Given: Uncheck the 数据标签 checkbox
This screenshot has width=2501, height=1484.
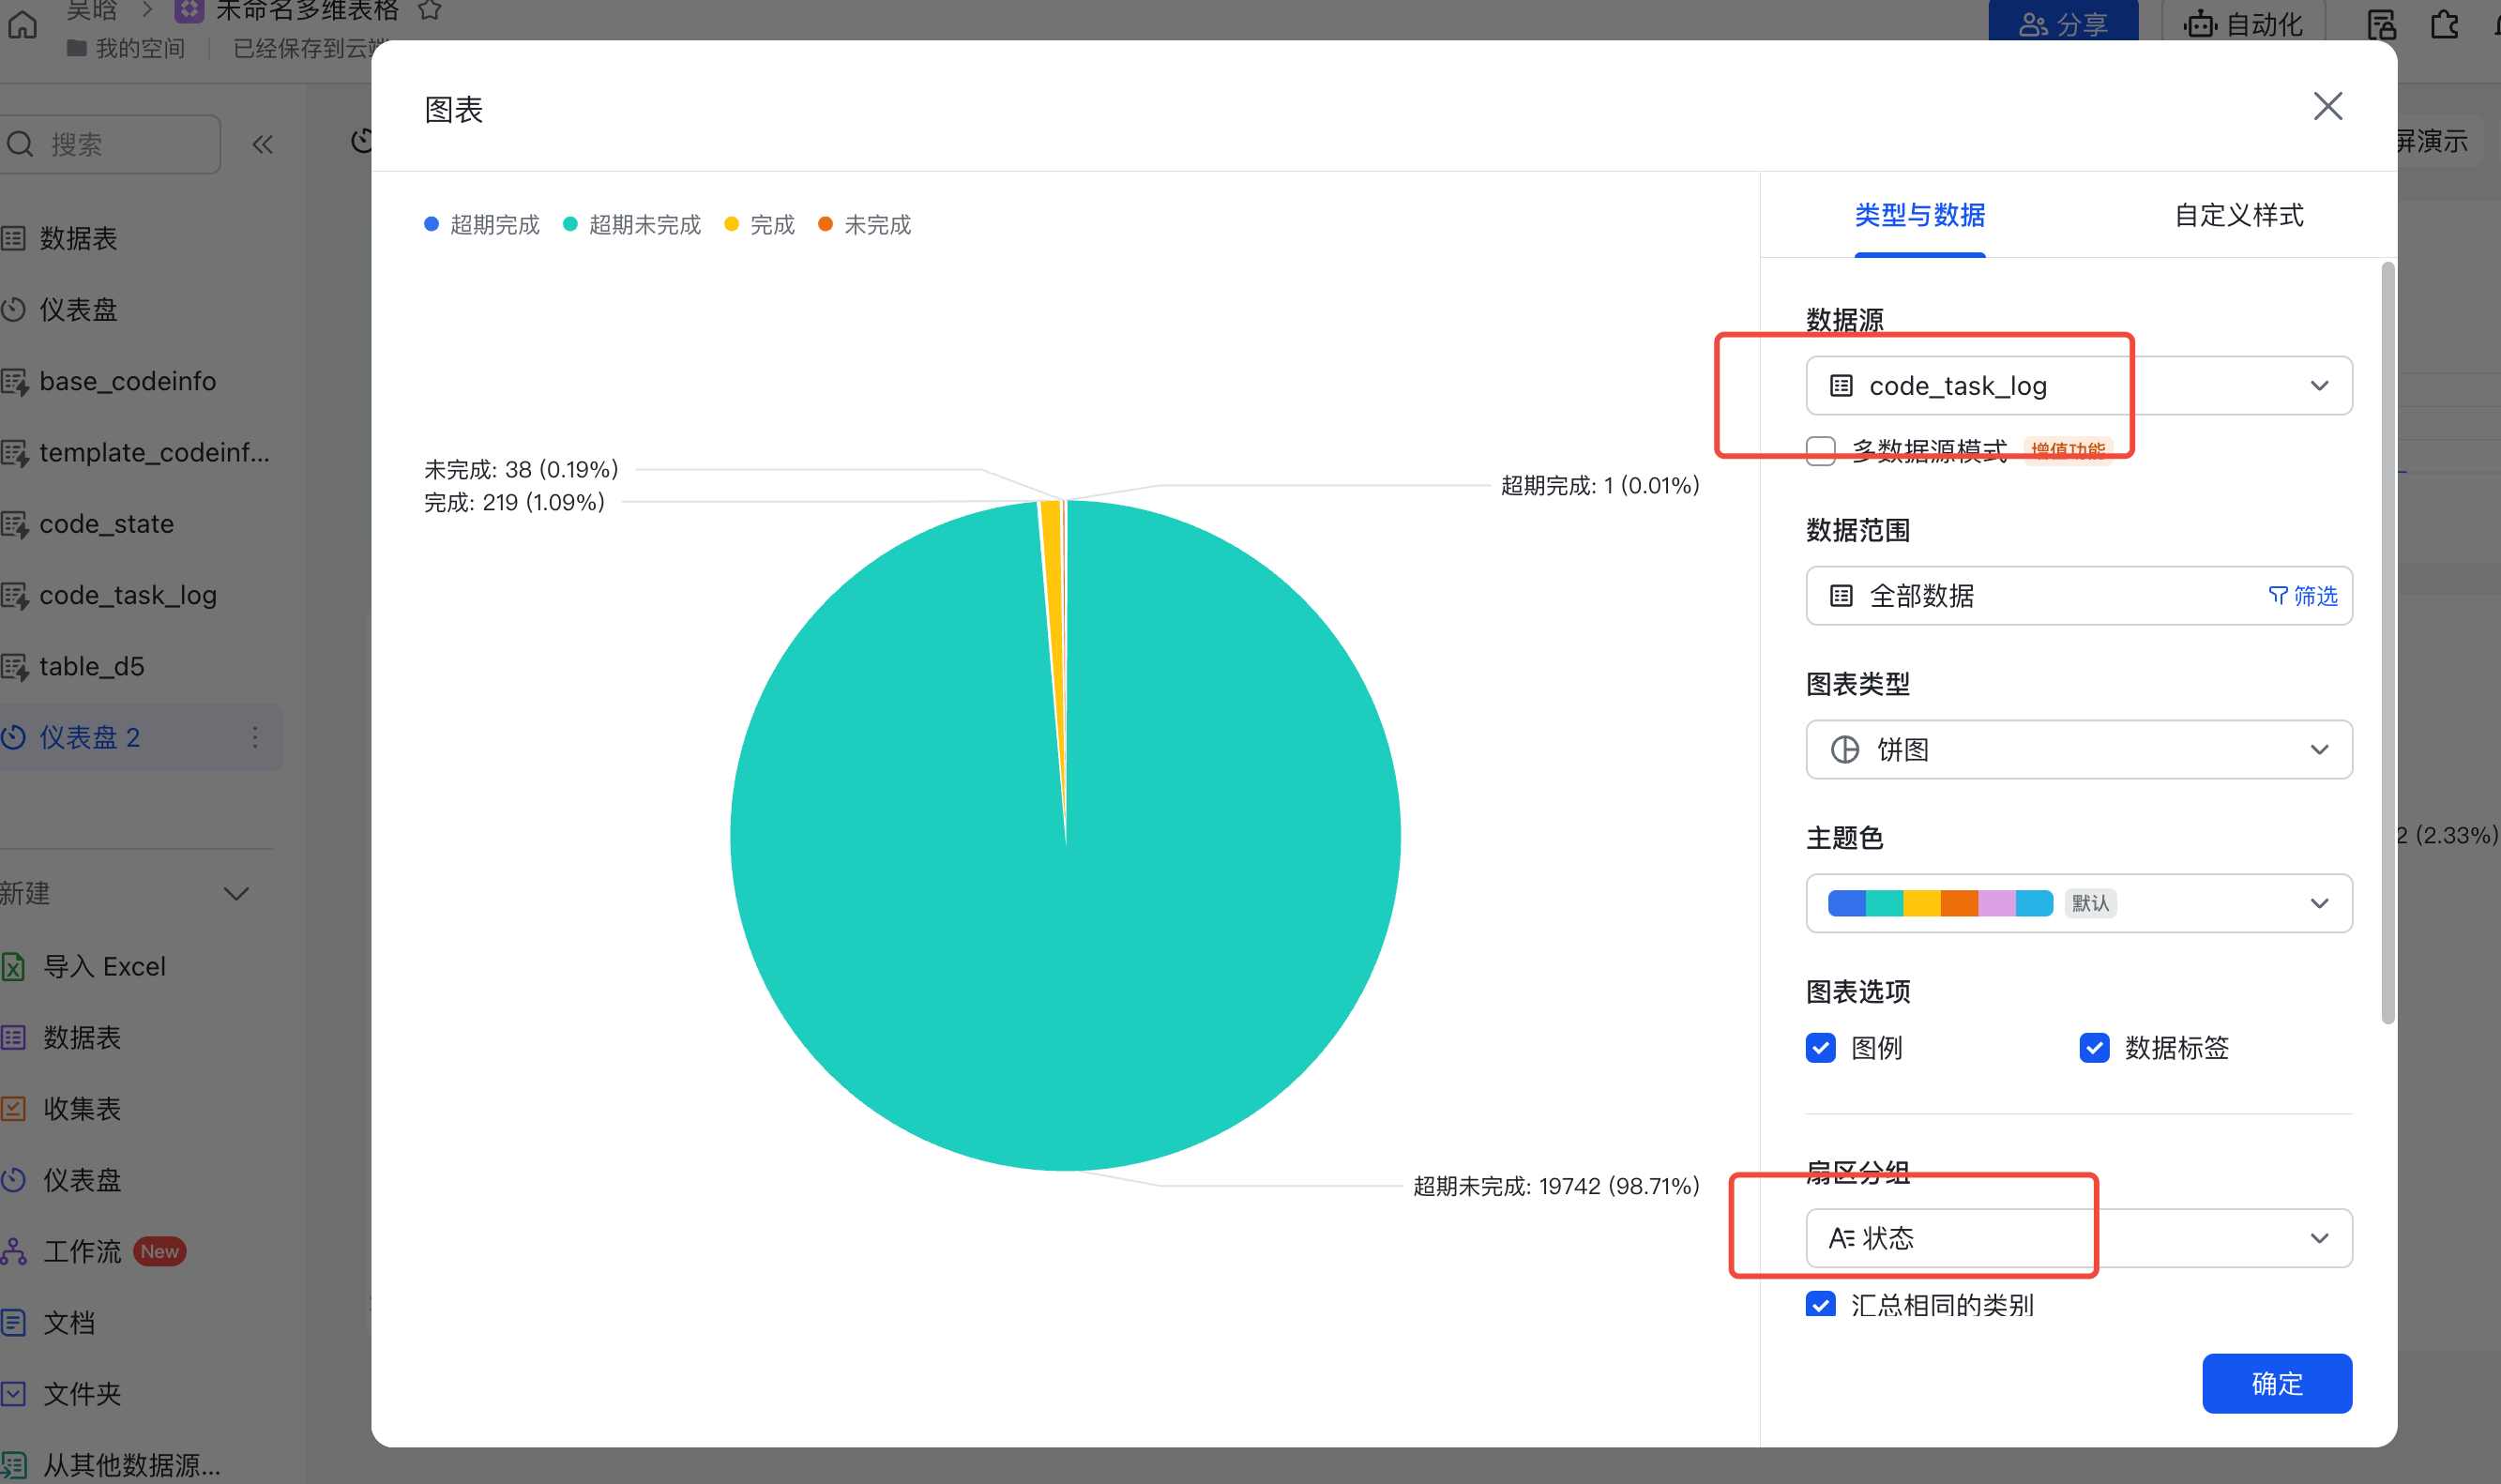Looking at the screenshot, I should (2093, 1047).
